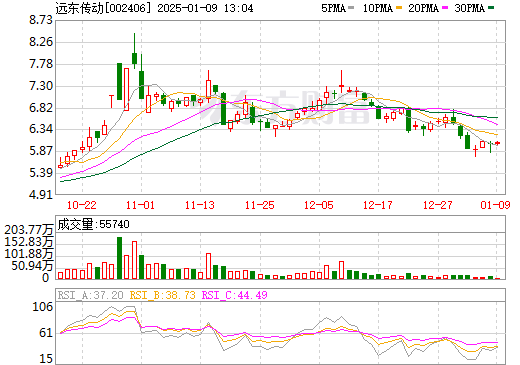The width and height of the screenshot is (520, 365).
Task: Click the 8.73 price axis label
Action: (x=41, y=20)
